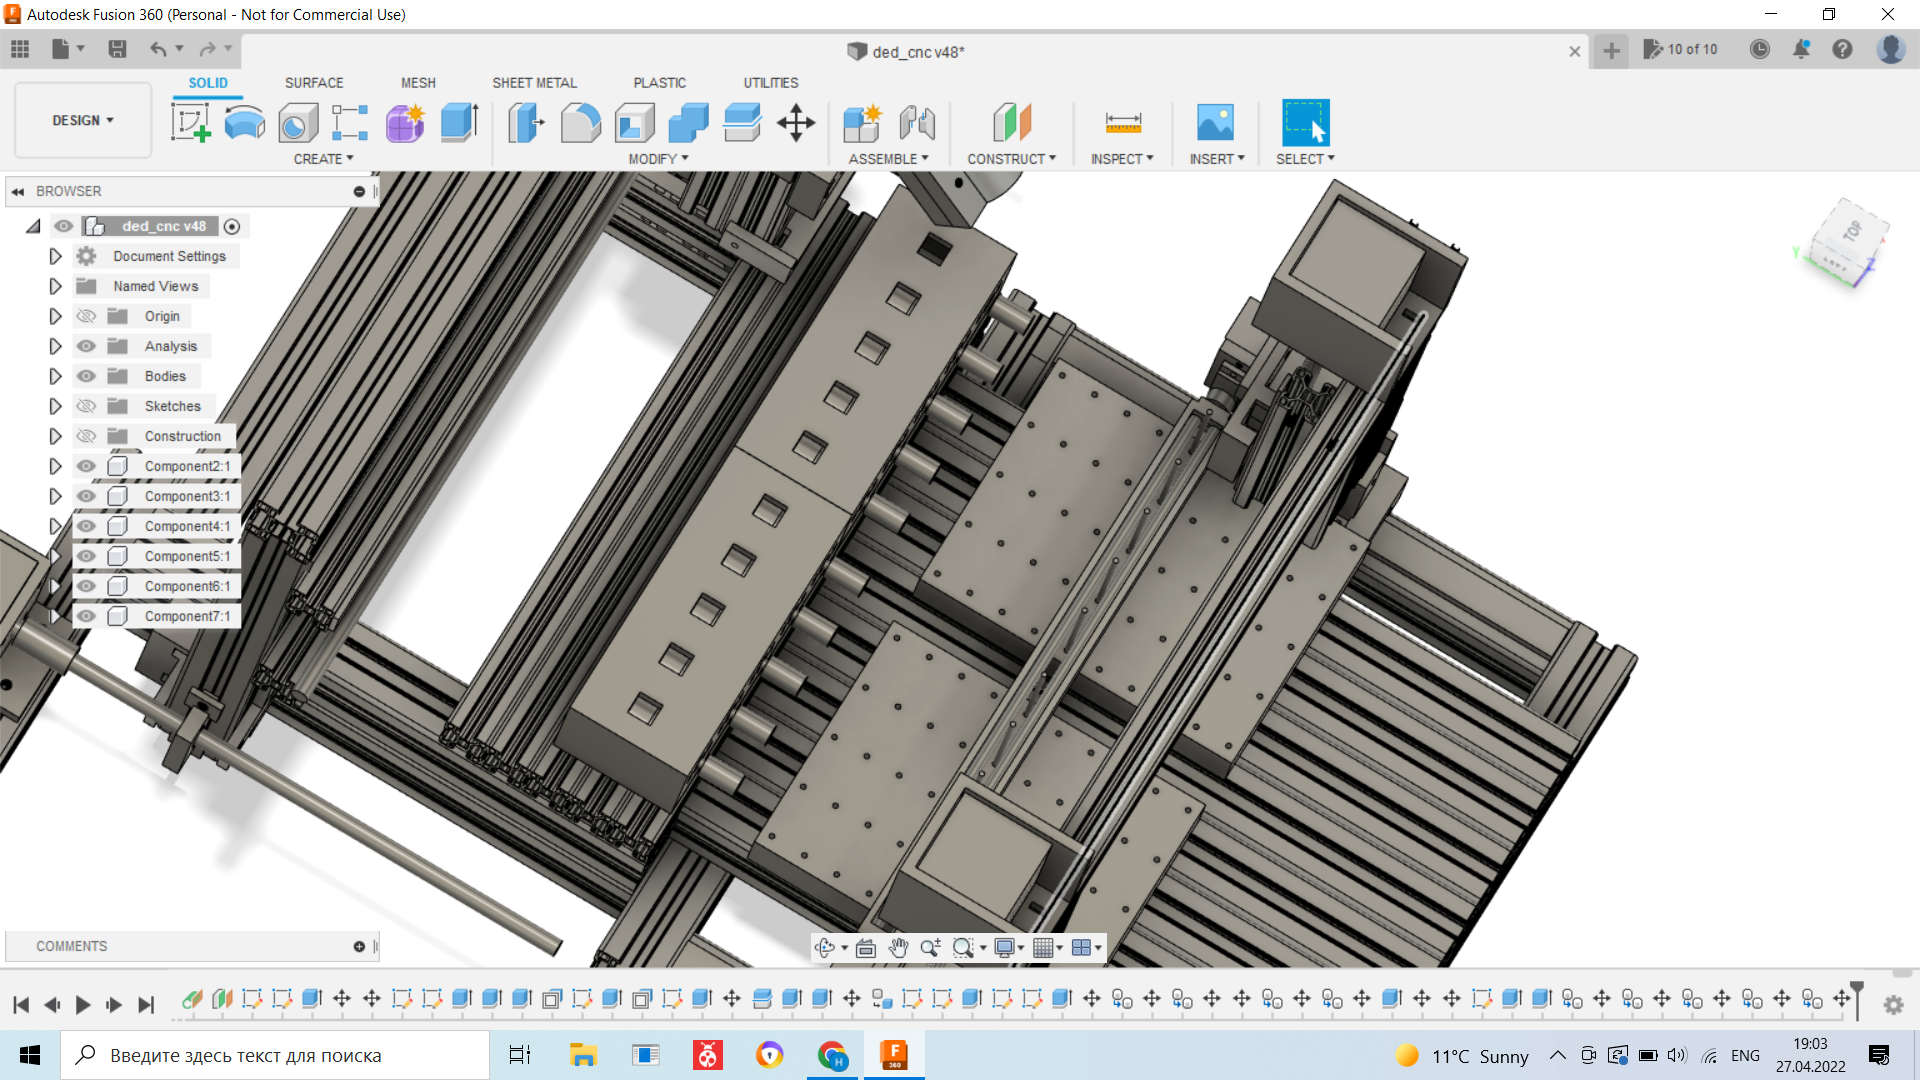
Task: Expand the Document Settings node
Action: [x=55, y=256]
